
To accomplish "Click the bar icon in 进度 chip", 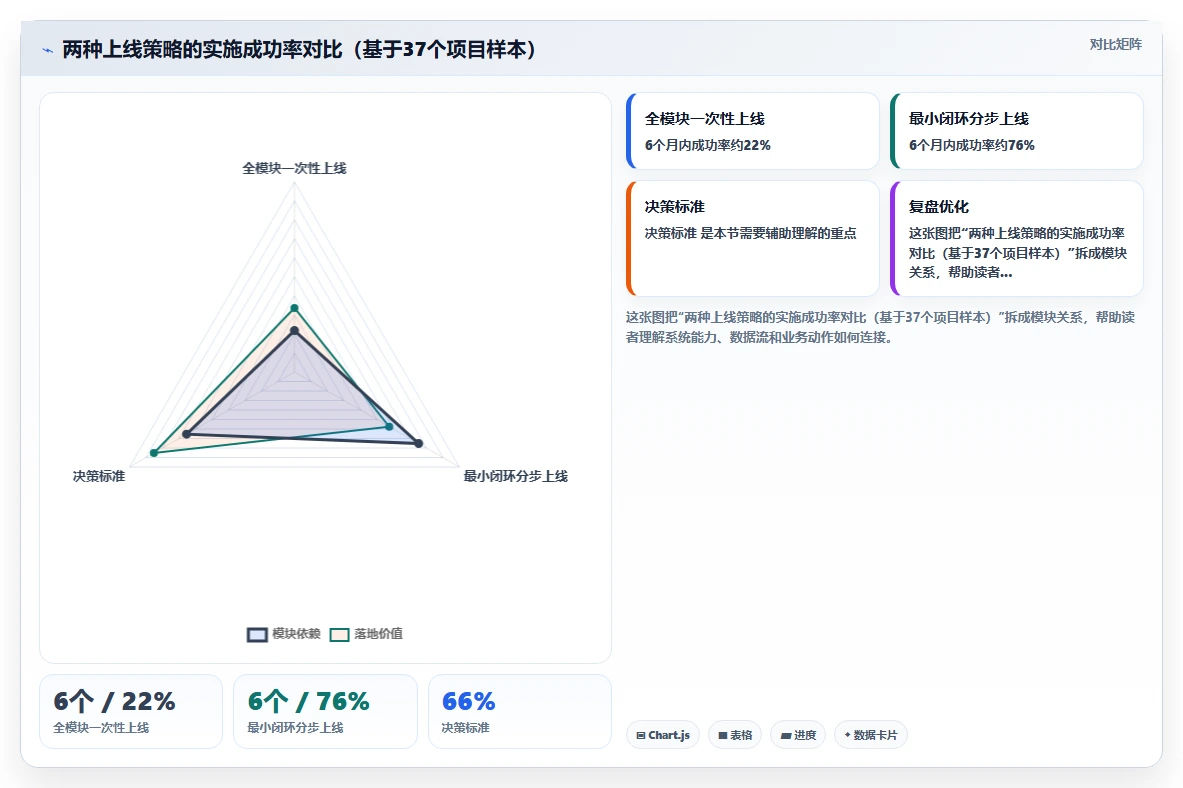I will click(785, 736).
